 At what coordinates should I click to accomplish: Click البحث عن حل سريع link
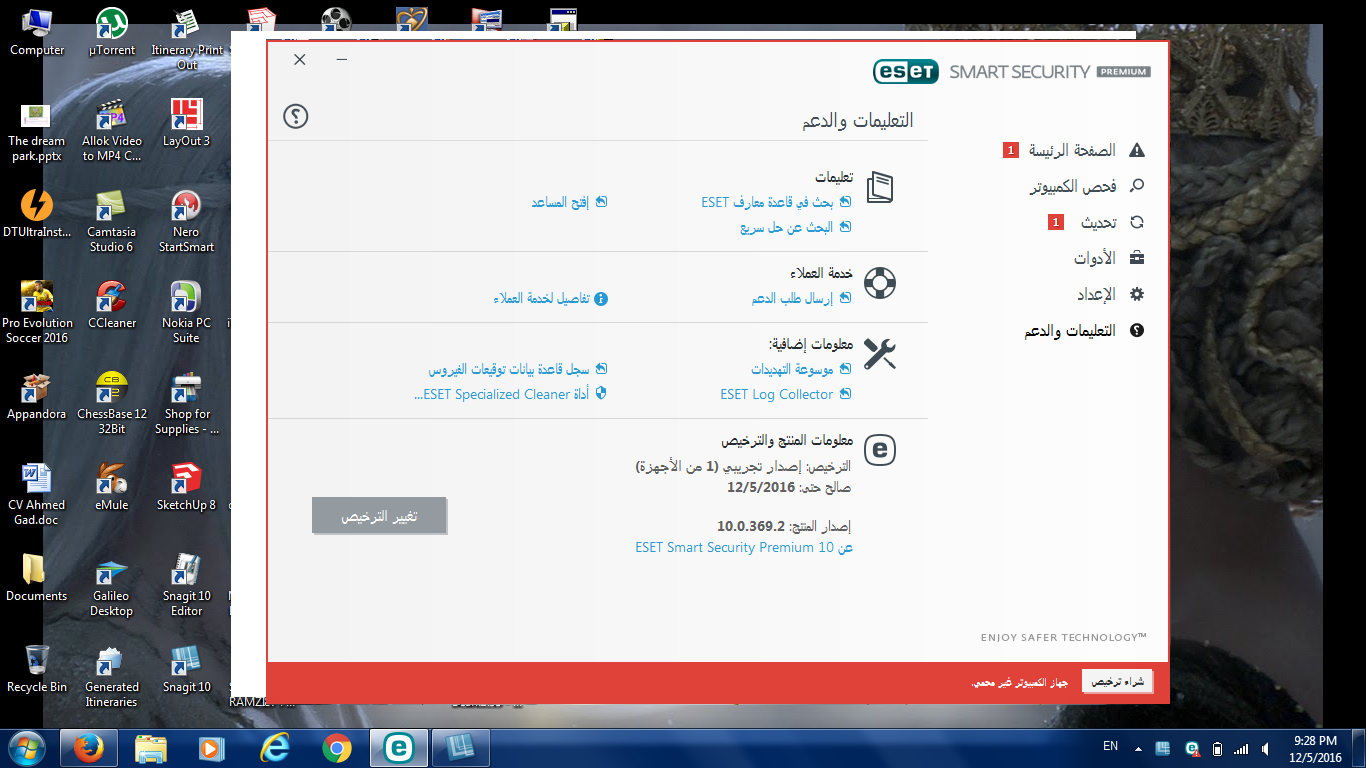coord(795,227)
